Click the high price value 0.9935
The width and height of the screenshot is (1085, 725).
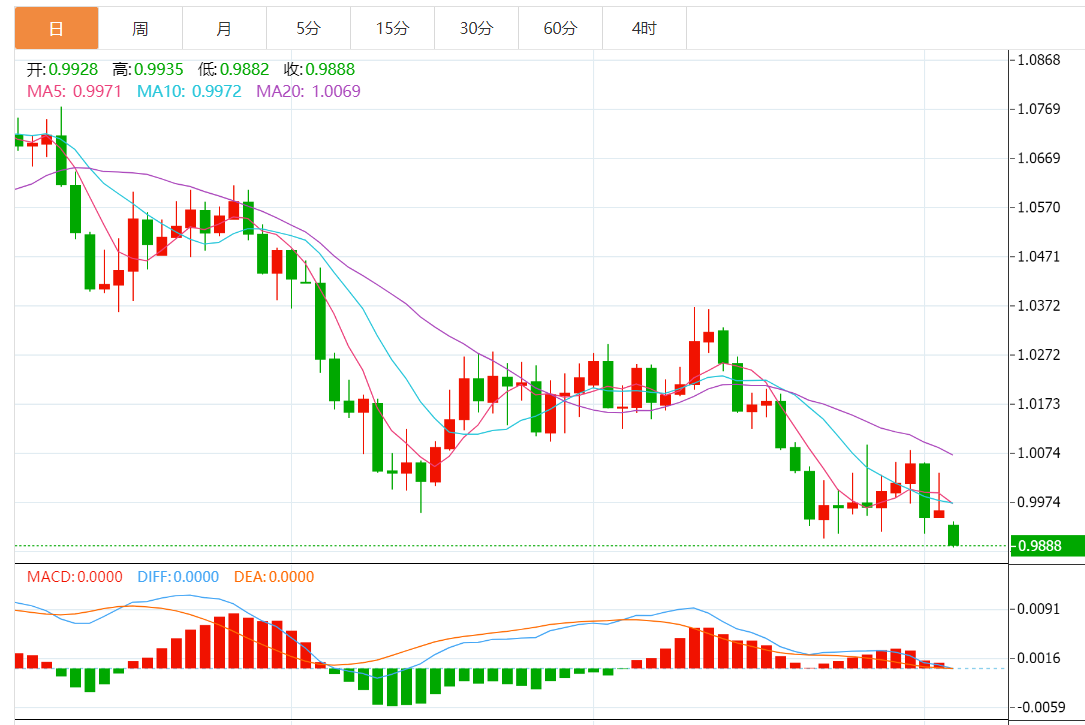coord(158,69)
